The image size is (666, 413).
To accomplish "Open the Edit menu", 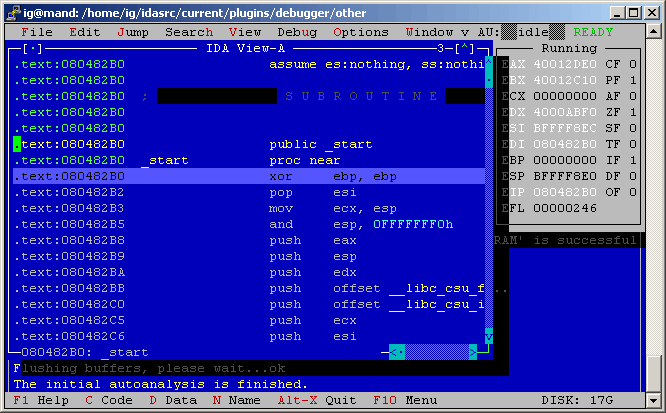I will coord(85,32).
